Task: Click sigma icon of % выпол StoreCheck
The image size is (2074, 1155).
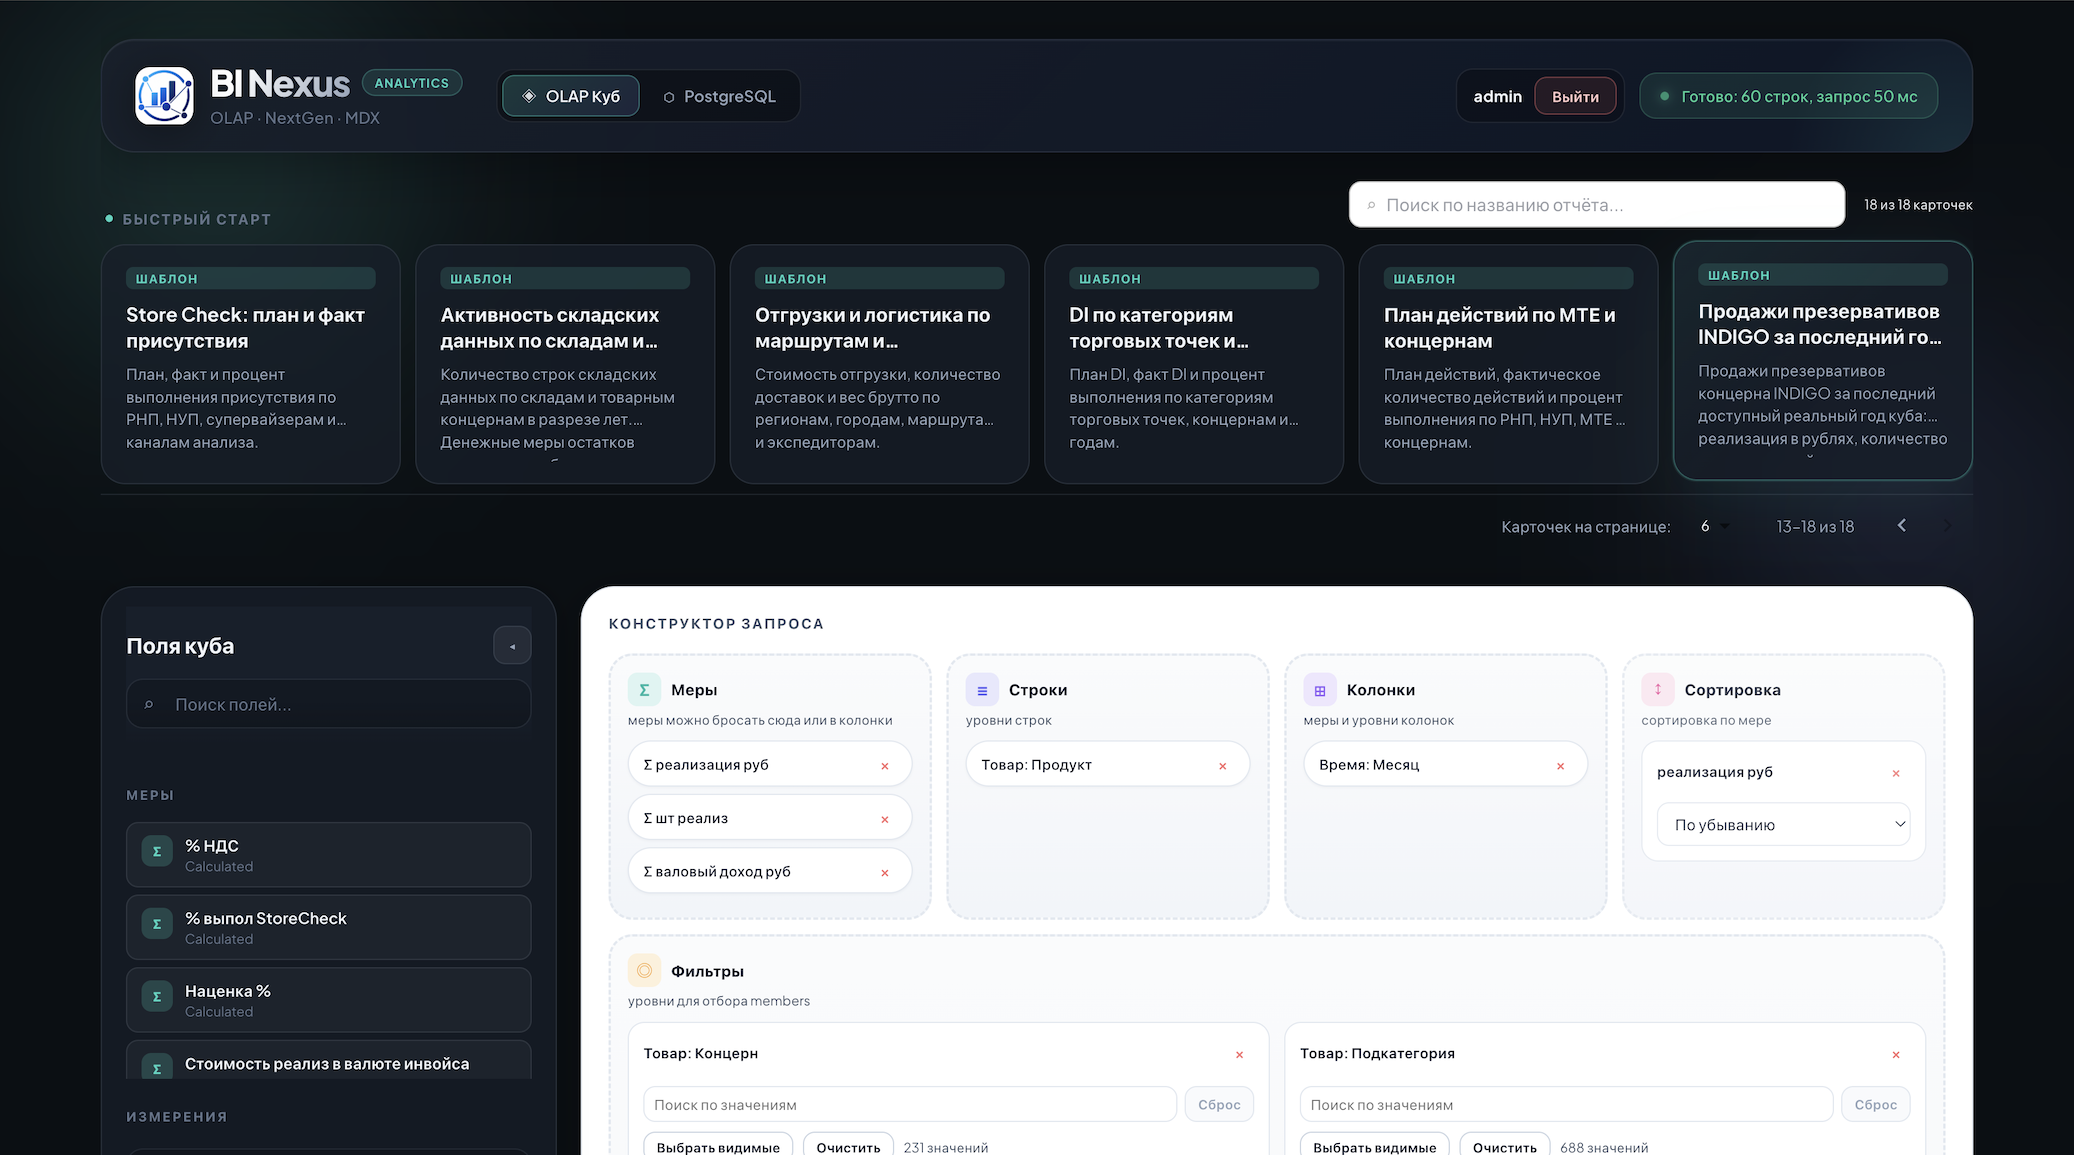Action: pyautogui.click(x=157, y=924)
